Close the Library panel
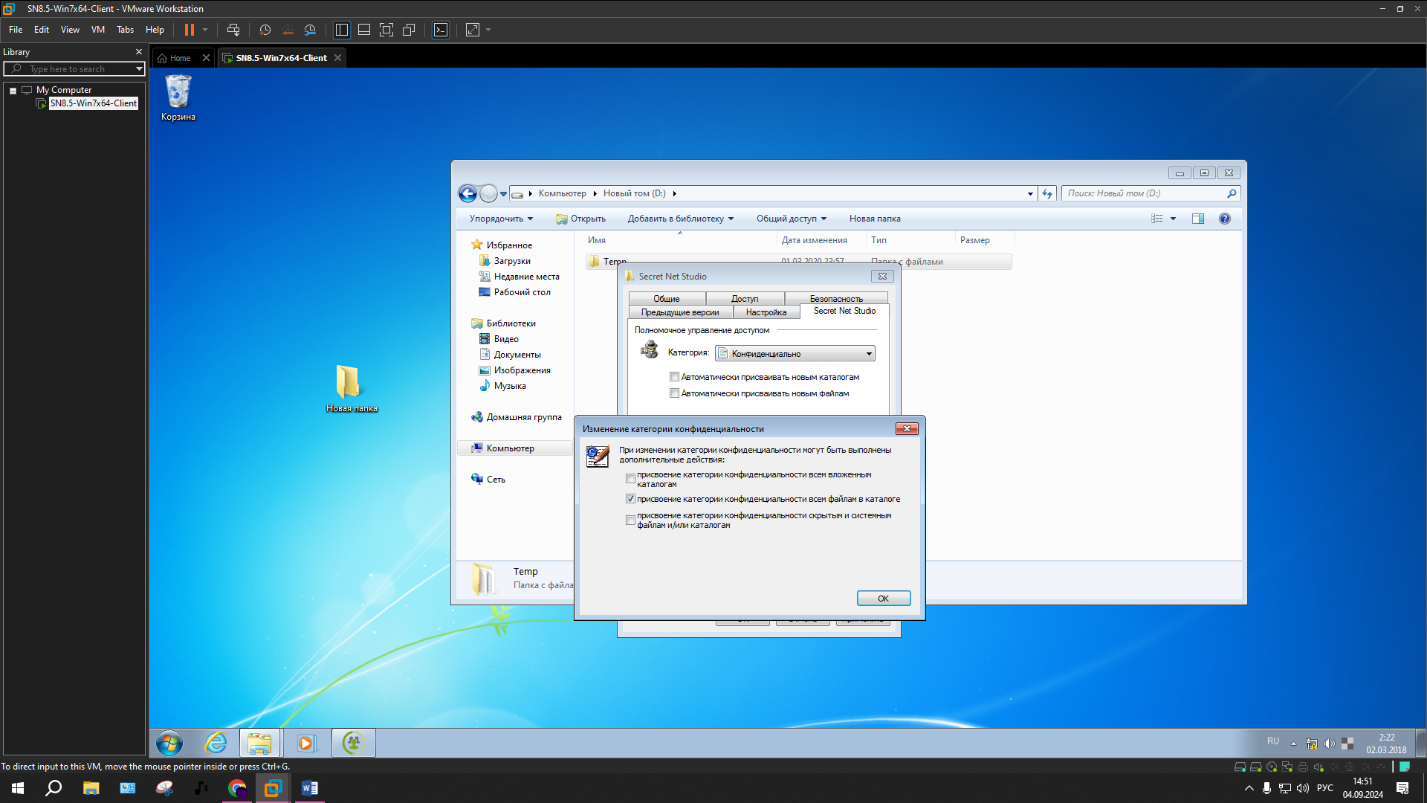The height and width of the screenshot is (803, 1427). 139,52
